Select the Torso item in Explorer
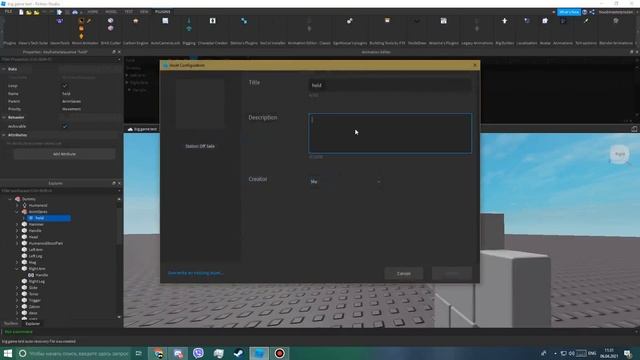 (33, 294)
